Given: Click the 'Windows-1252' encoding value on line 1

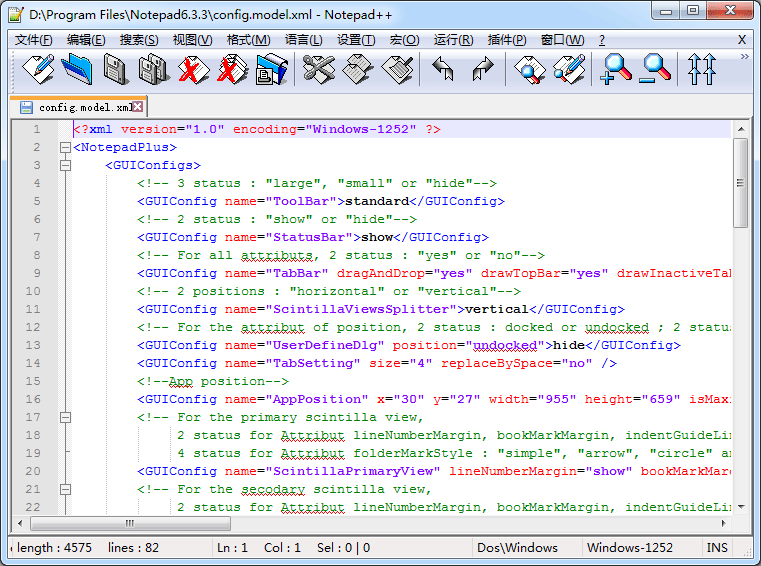Looking at the screenshot, I should coord(361,129).
